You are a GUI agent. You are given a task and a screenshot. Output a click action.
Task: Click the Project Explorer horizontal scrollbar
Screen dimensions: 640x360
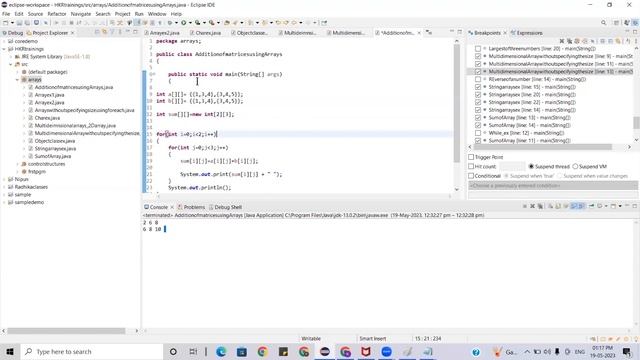[x=66, y=331]
